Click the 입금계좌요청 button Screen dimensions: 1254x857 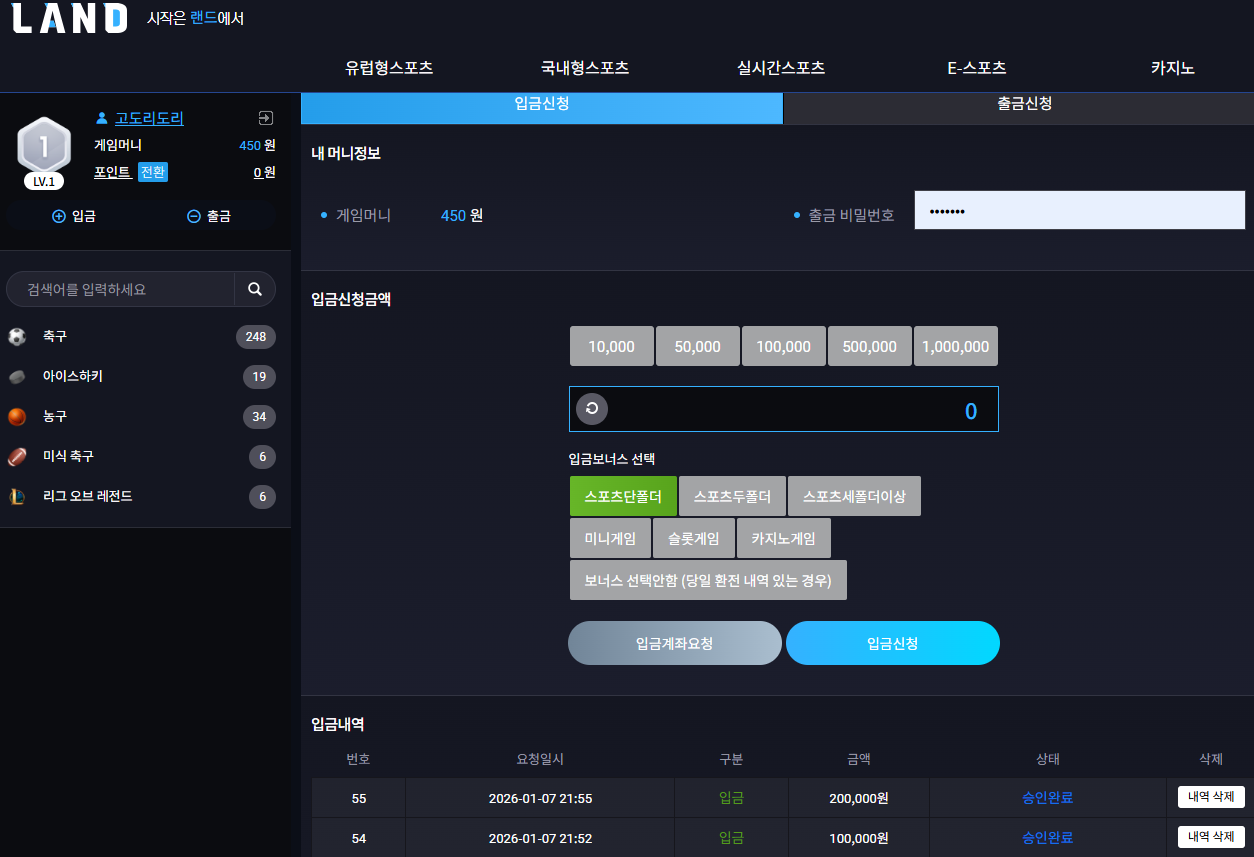tap(675, 643)
